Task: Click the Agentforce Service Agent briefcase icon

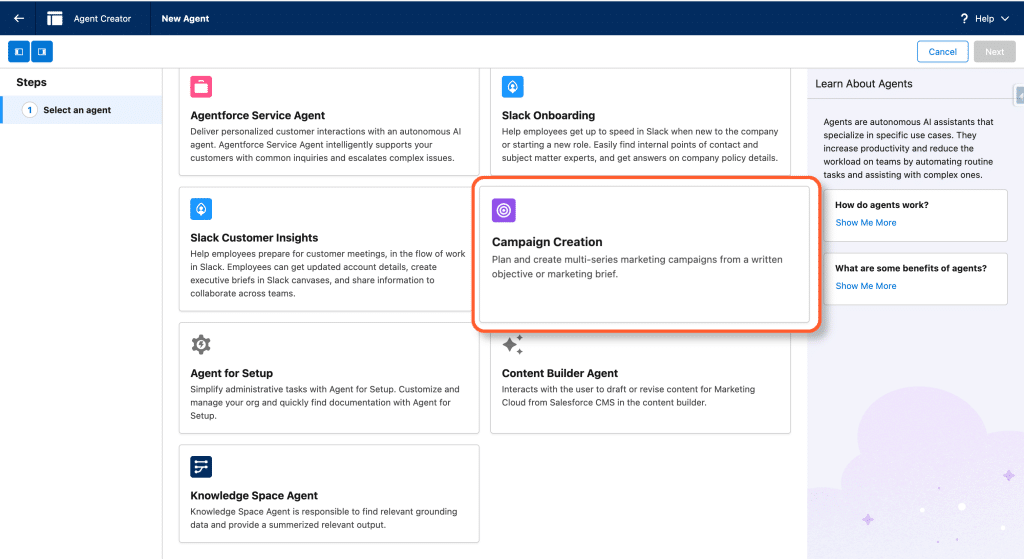Action: pos(201,87)
